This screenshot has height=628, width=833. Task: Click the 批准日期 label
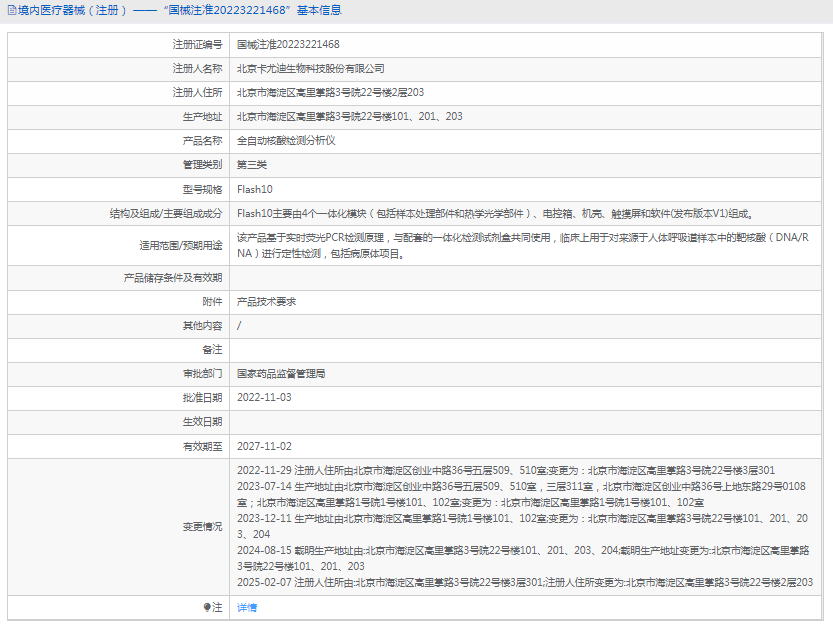coord(202,397)
